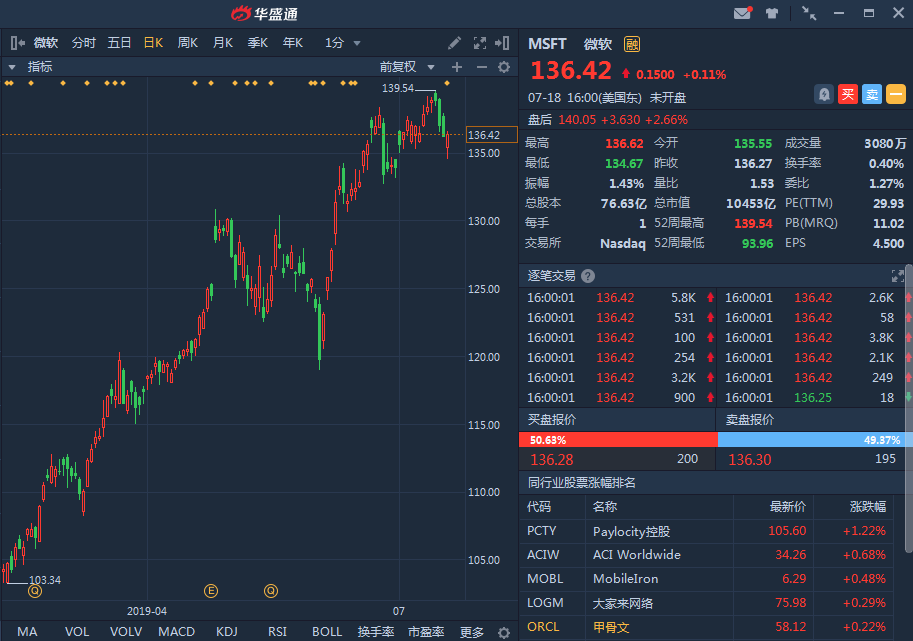
Task: Click the red buy button
Action: pyautogui.click(x=848, y=94)
